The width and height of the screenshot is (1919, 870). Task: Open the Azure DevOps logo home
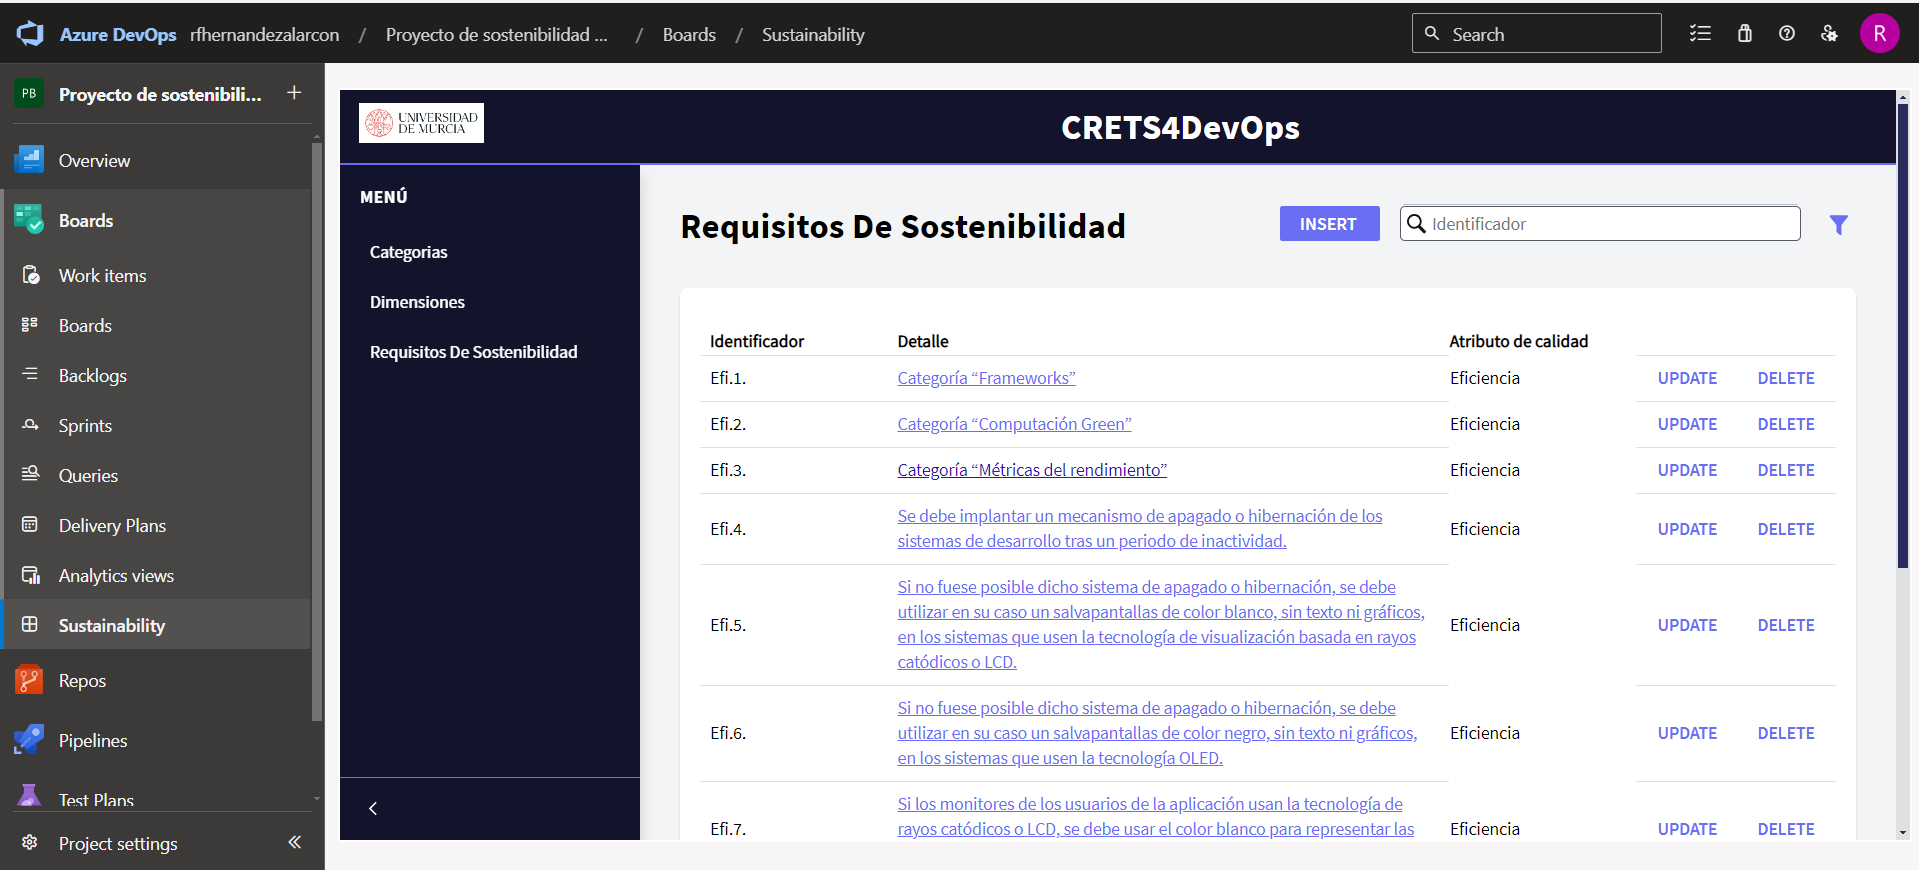click(x=31, y=34)
